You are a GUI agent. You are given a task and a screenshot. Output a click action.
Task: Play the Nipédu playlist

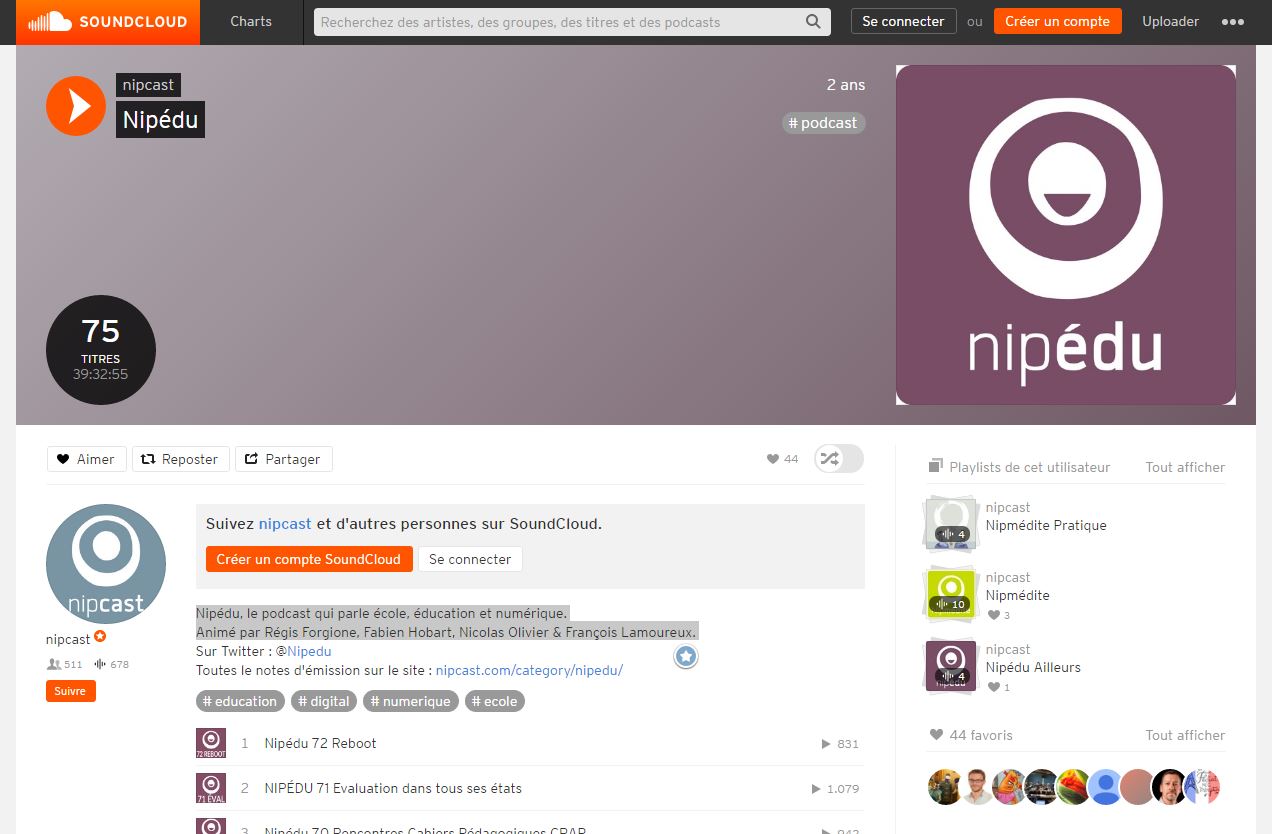pyautogui.click(x=76, y=106)
